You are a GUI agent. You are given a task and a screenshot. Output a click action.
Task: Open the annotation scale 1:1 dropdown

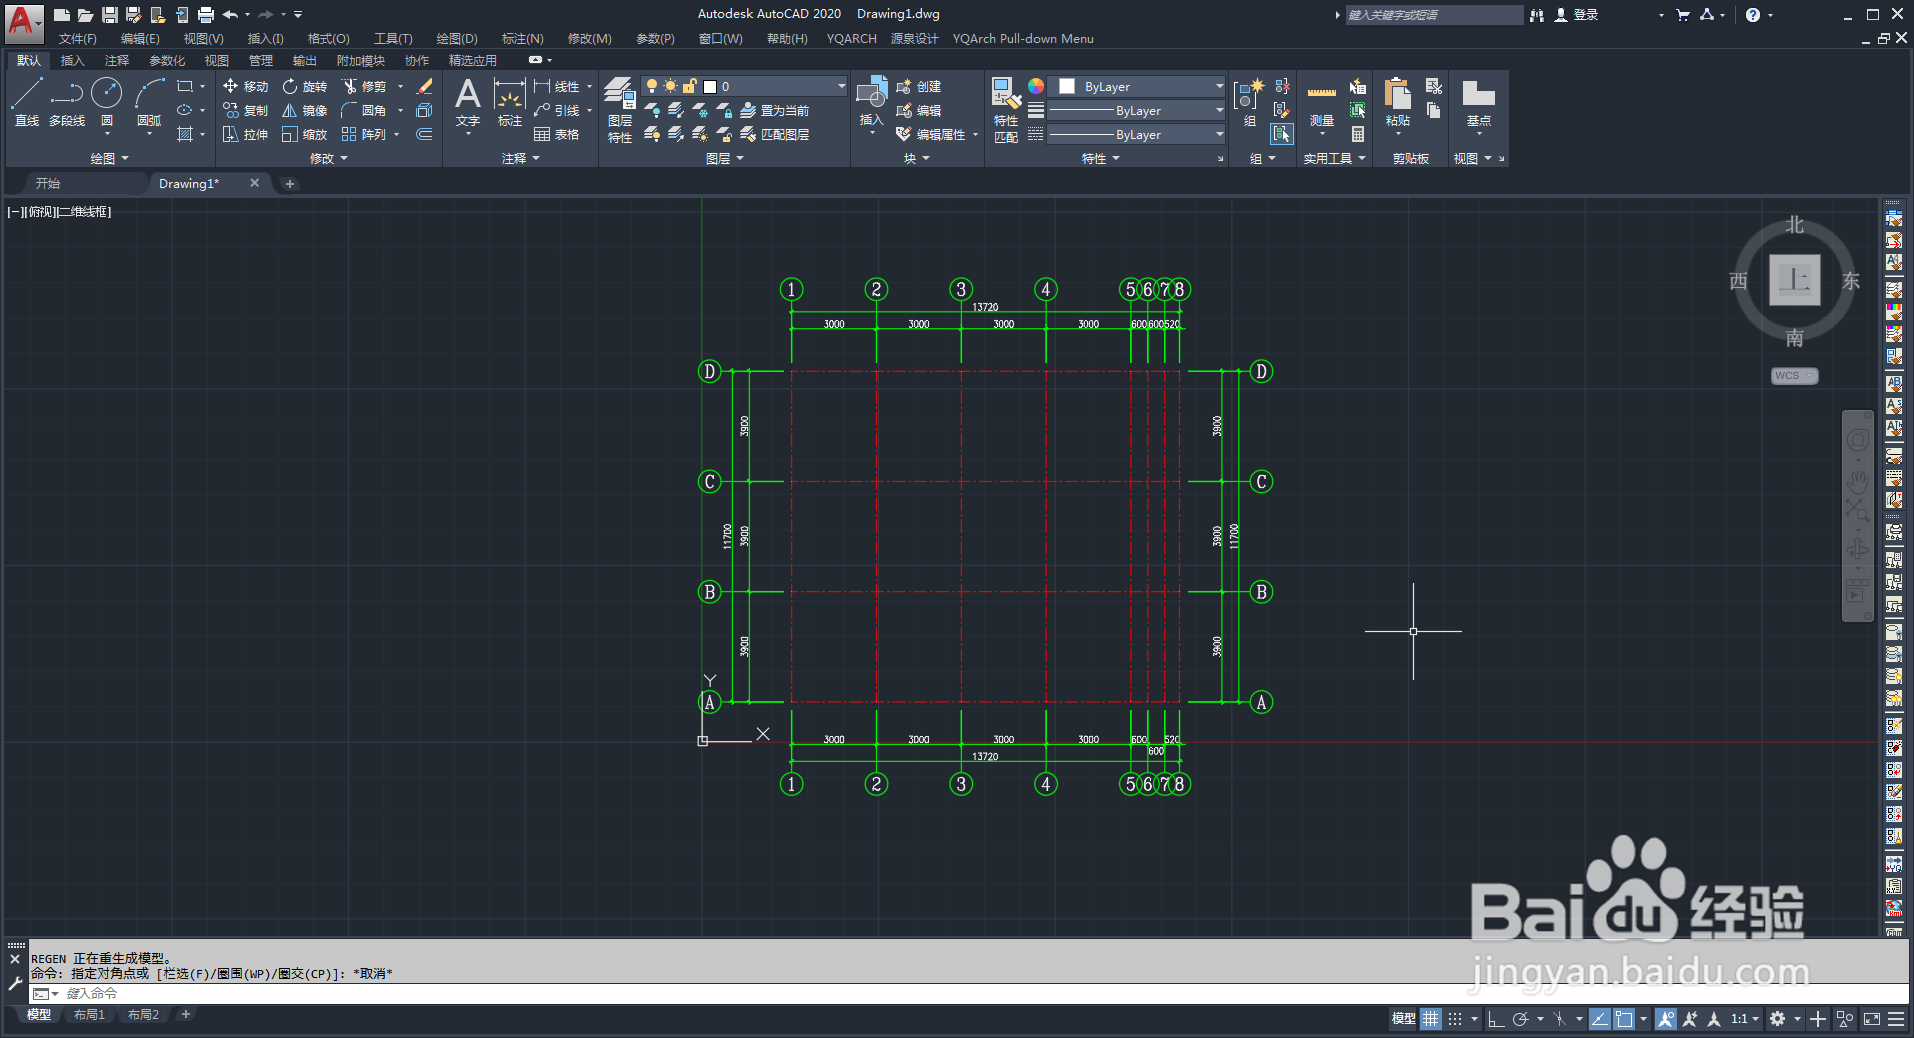1745,1019
